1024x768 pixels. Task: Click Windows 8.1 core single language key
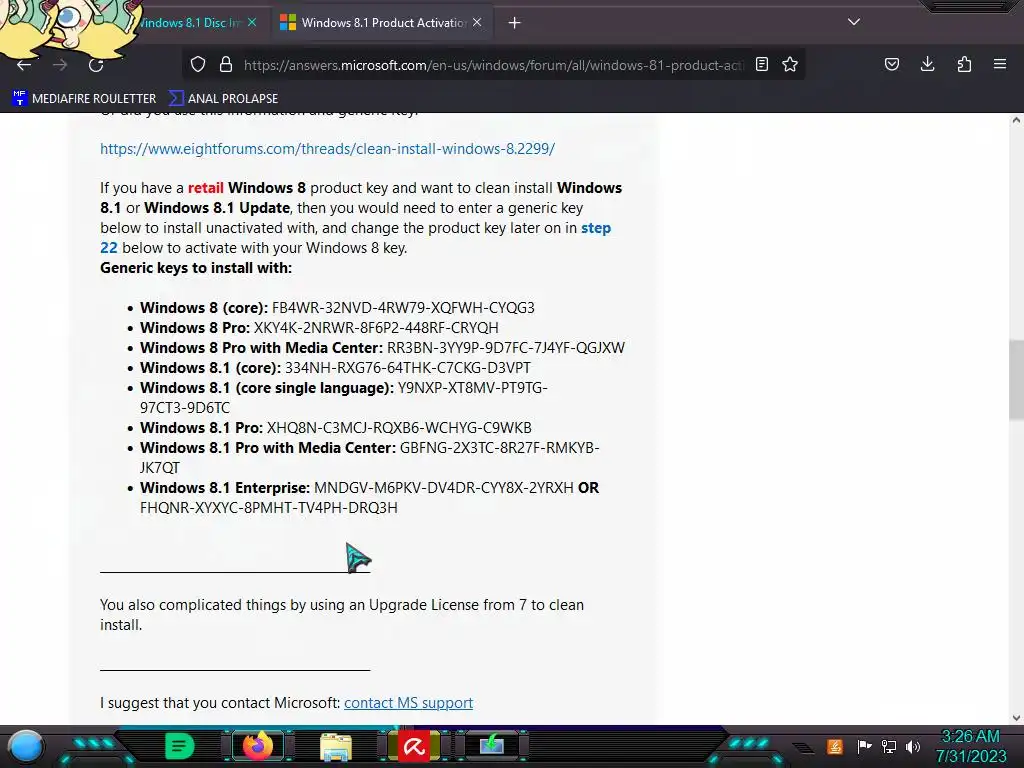click(344, 398)
